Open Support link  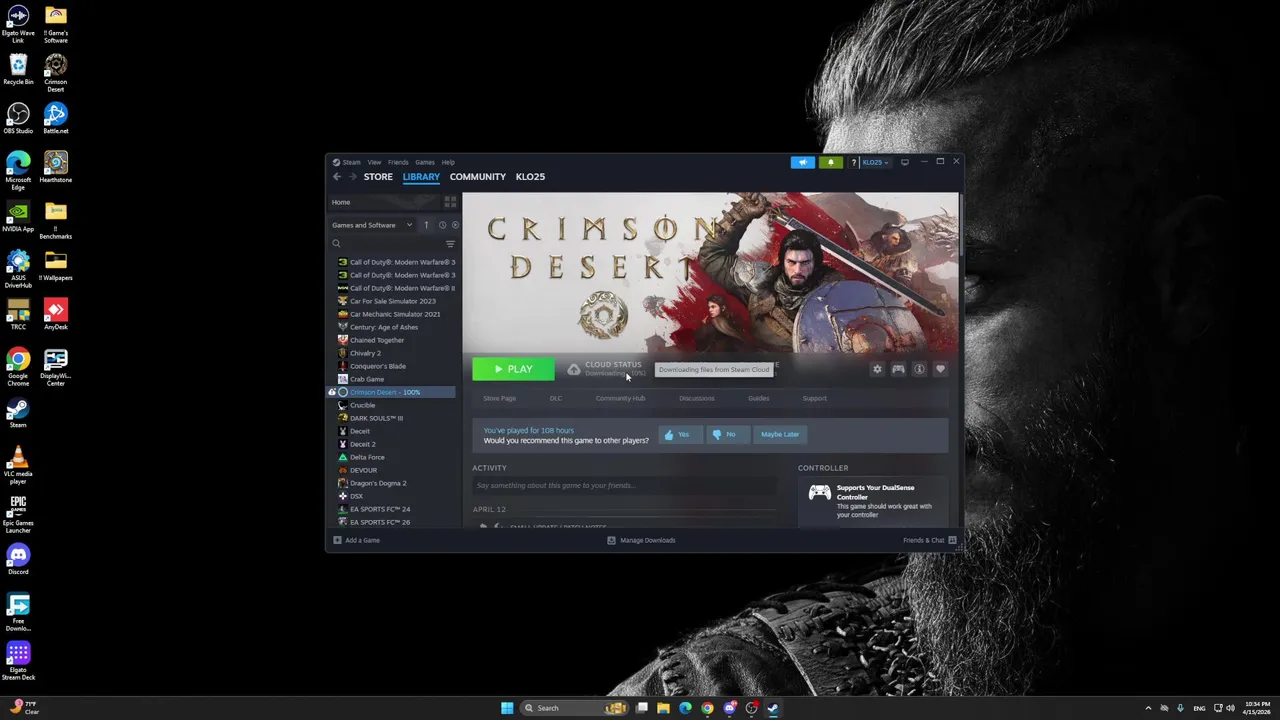(814, 398)
